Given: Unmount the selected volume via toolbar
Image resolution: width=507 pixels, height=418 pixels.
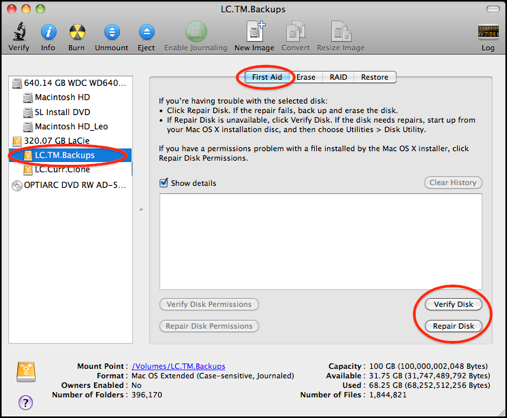Looking at the screenshot, I should point(112,32).
